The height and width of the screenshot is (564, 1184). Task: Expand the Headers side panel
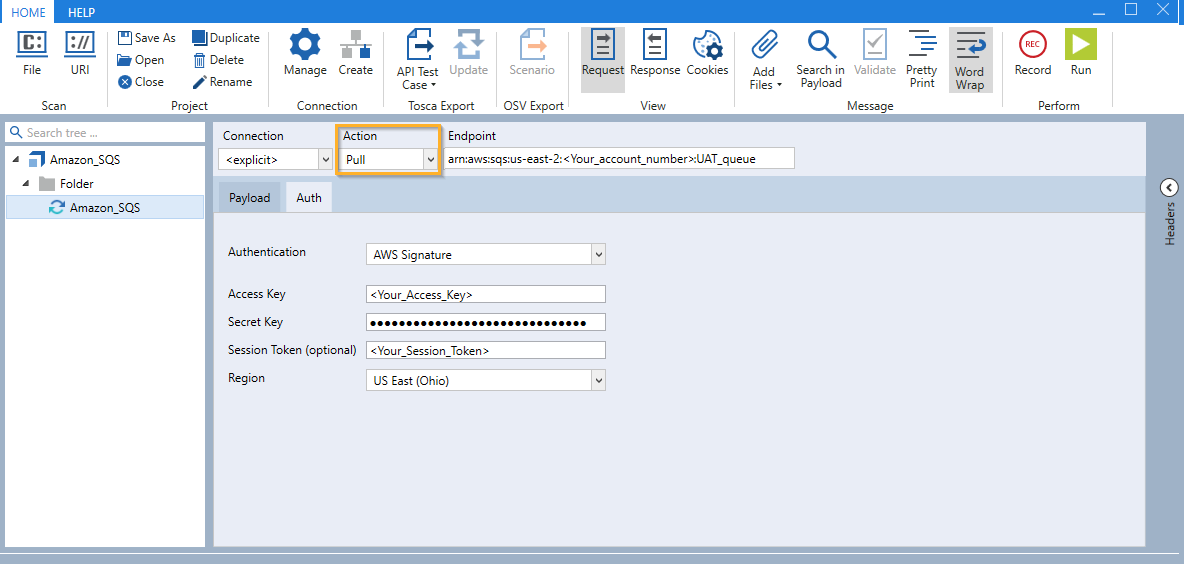[x=1168, y=188]
